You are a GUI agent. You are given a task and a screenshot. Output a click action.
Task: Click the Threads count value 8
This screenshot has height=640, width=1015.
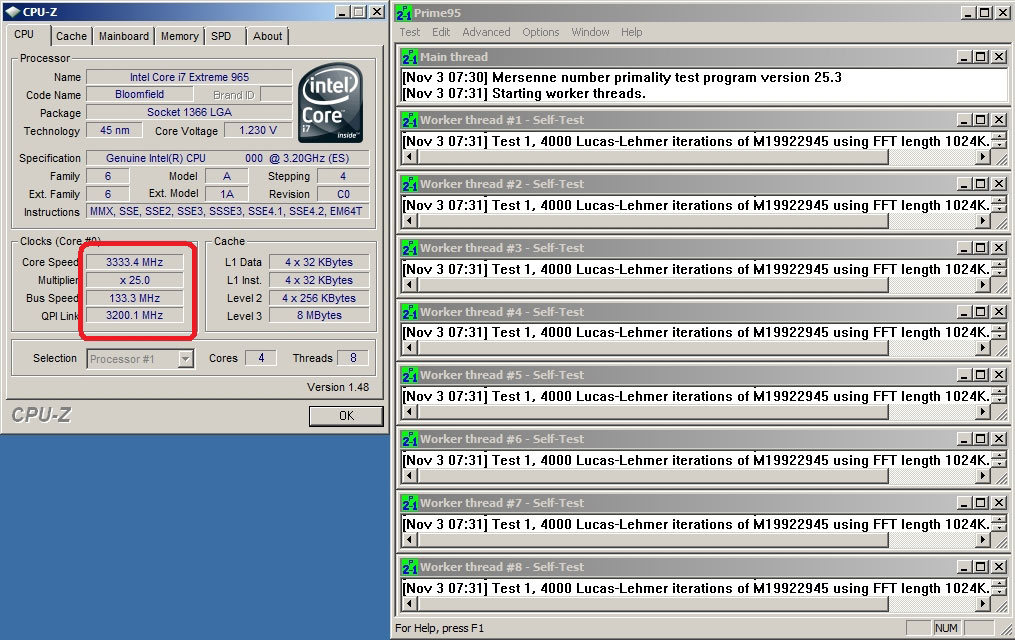tap(353, 358)
